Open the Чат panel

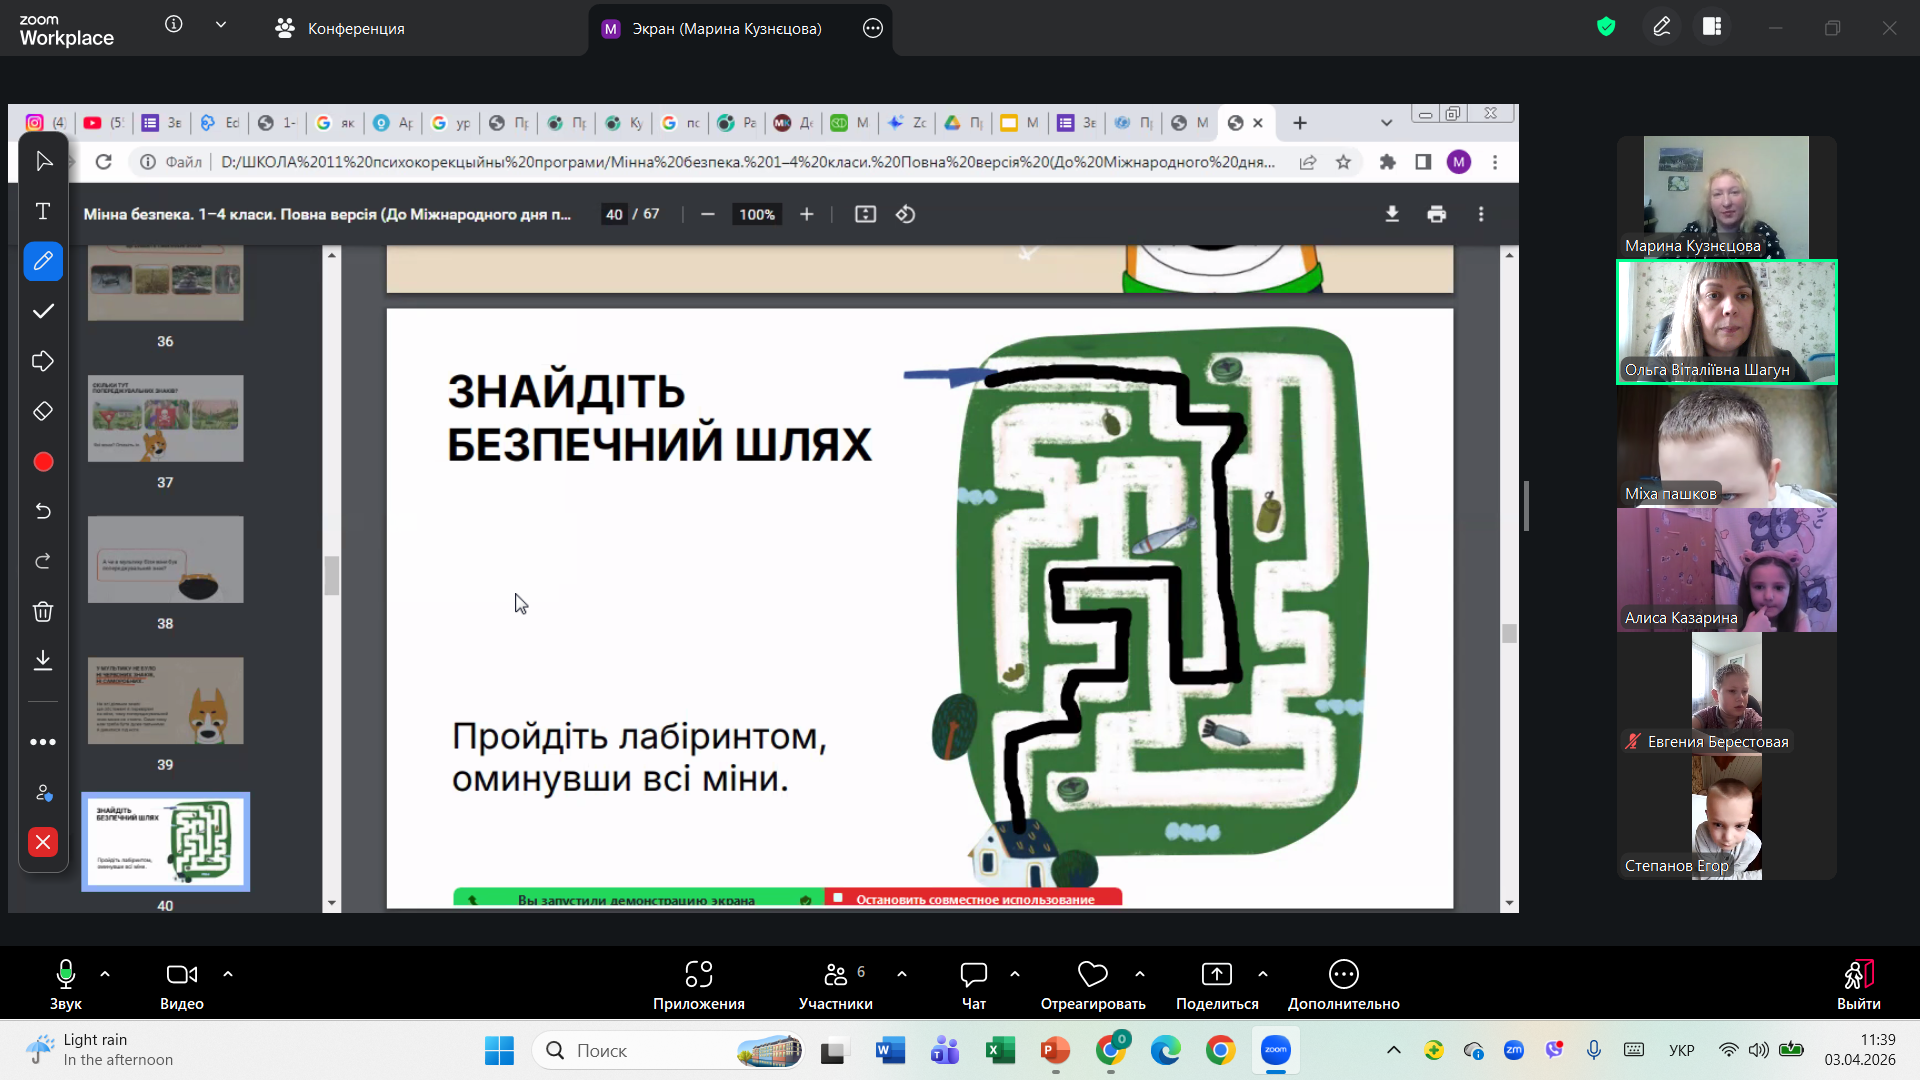[x=973, y=985]
